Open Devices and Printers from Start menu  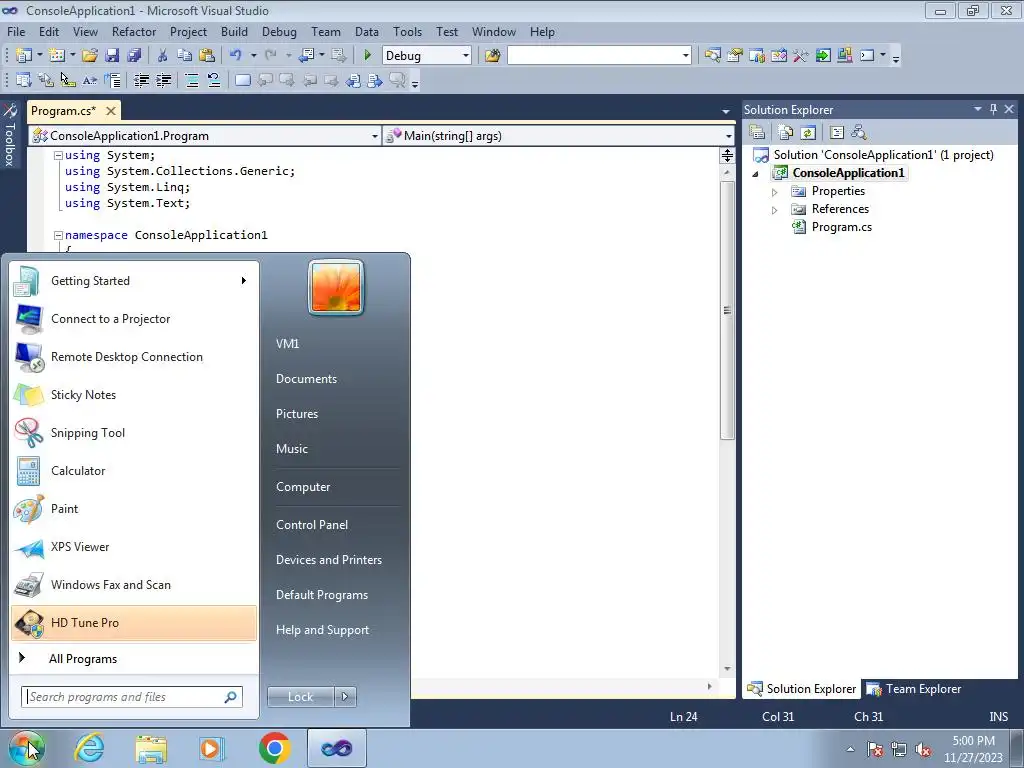328,560
